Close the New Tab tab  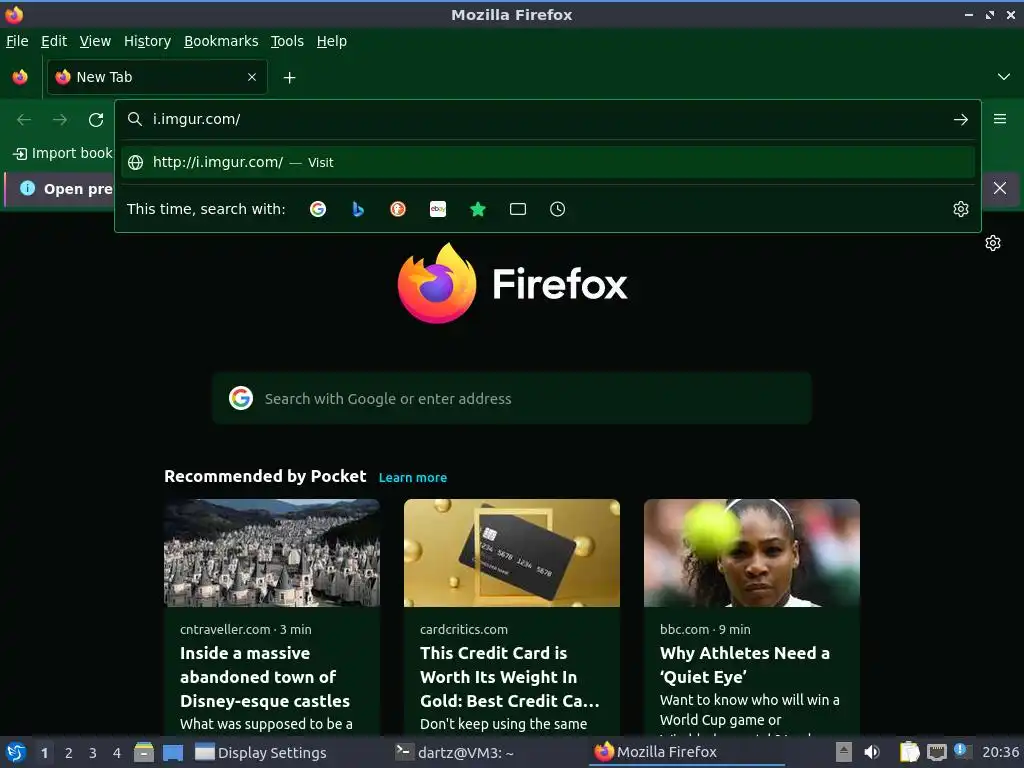(252, 77)
